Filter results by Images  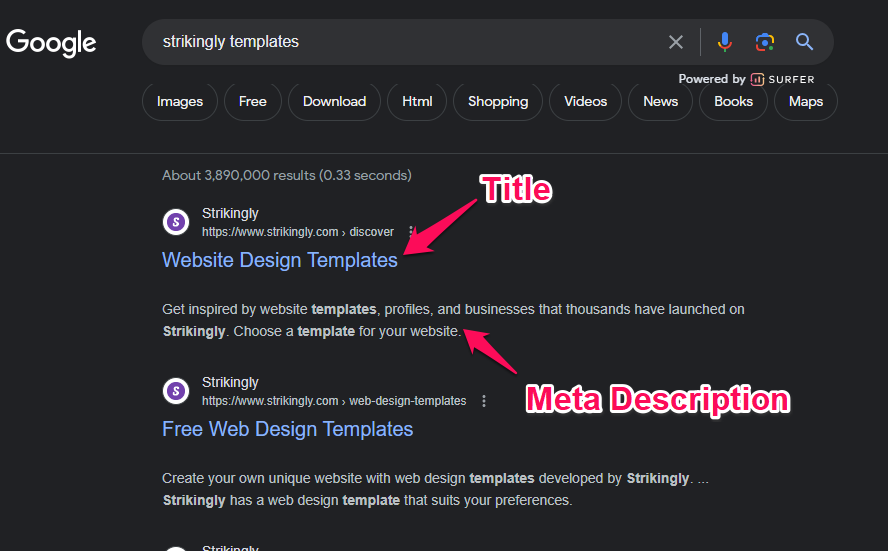coord(180,101)
